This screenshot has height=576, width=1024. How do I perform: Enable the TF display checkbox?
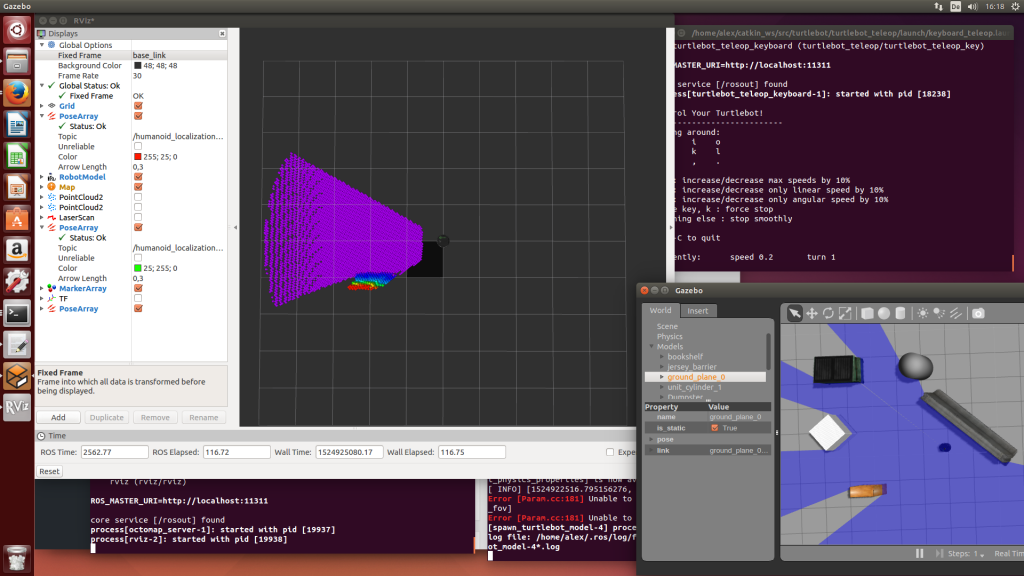[x=138, y=298]
